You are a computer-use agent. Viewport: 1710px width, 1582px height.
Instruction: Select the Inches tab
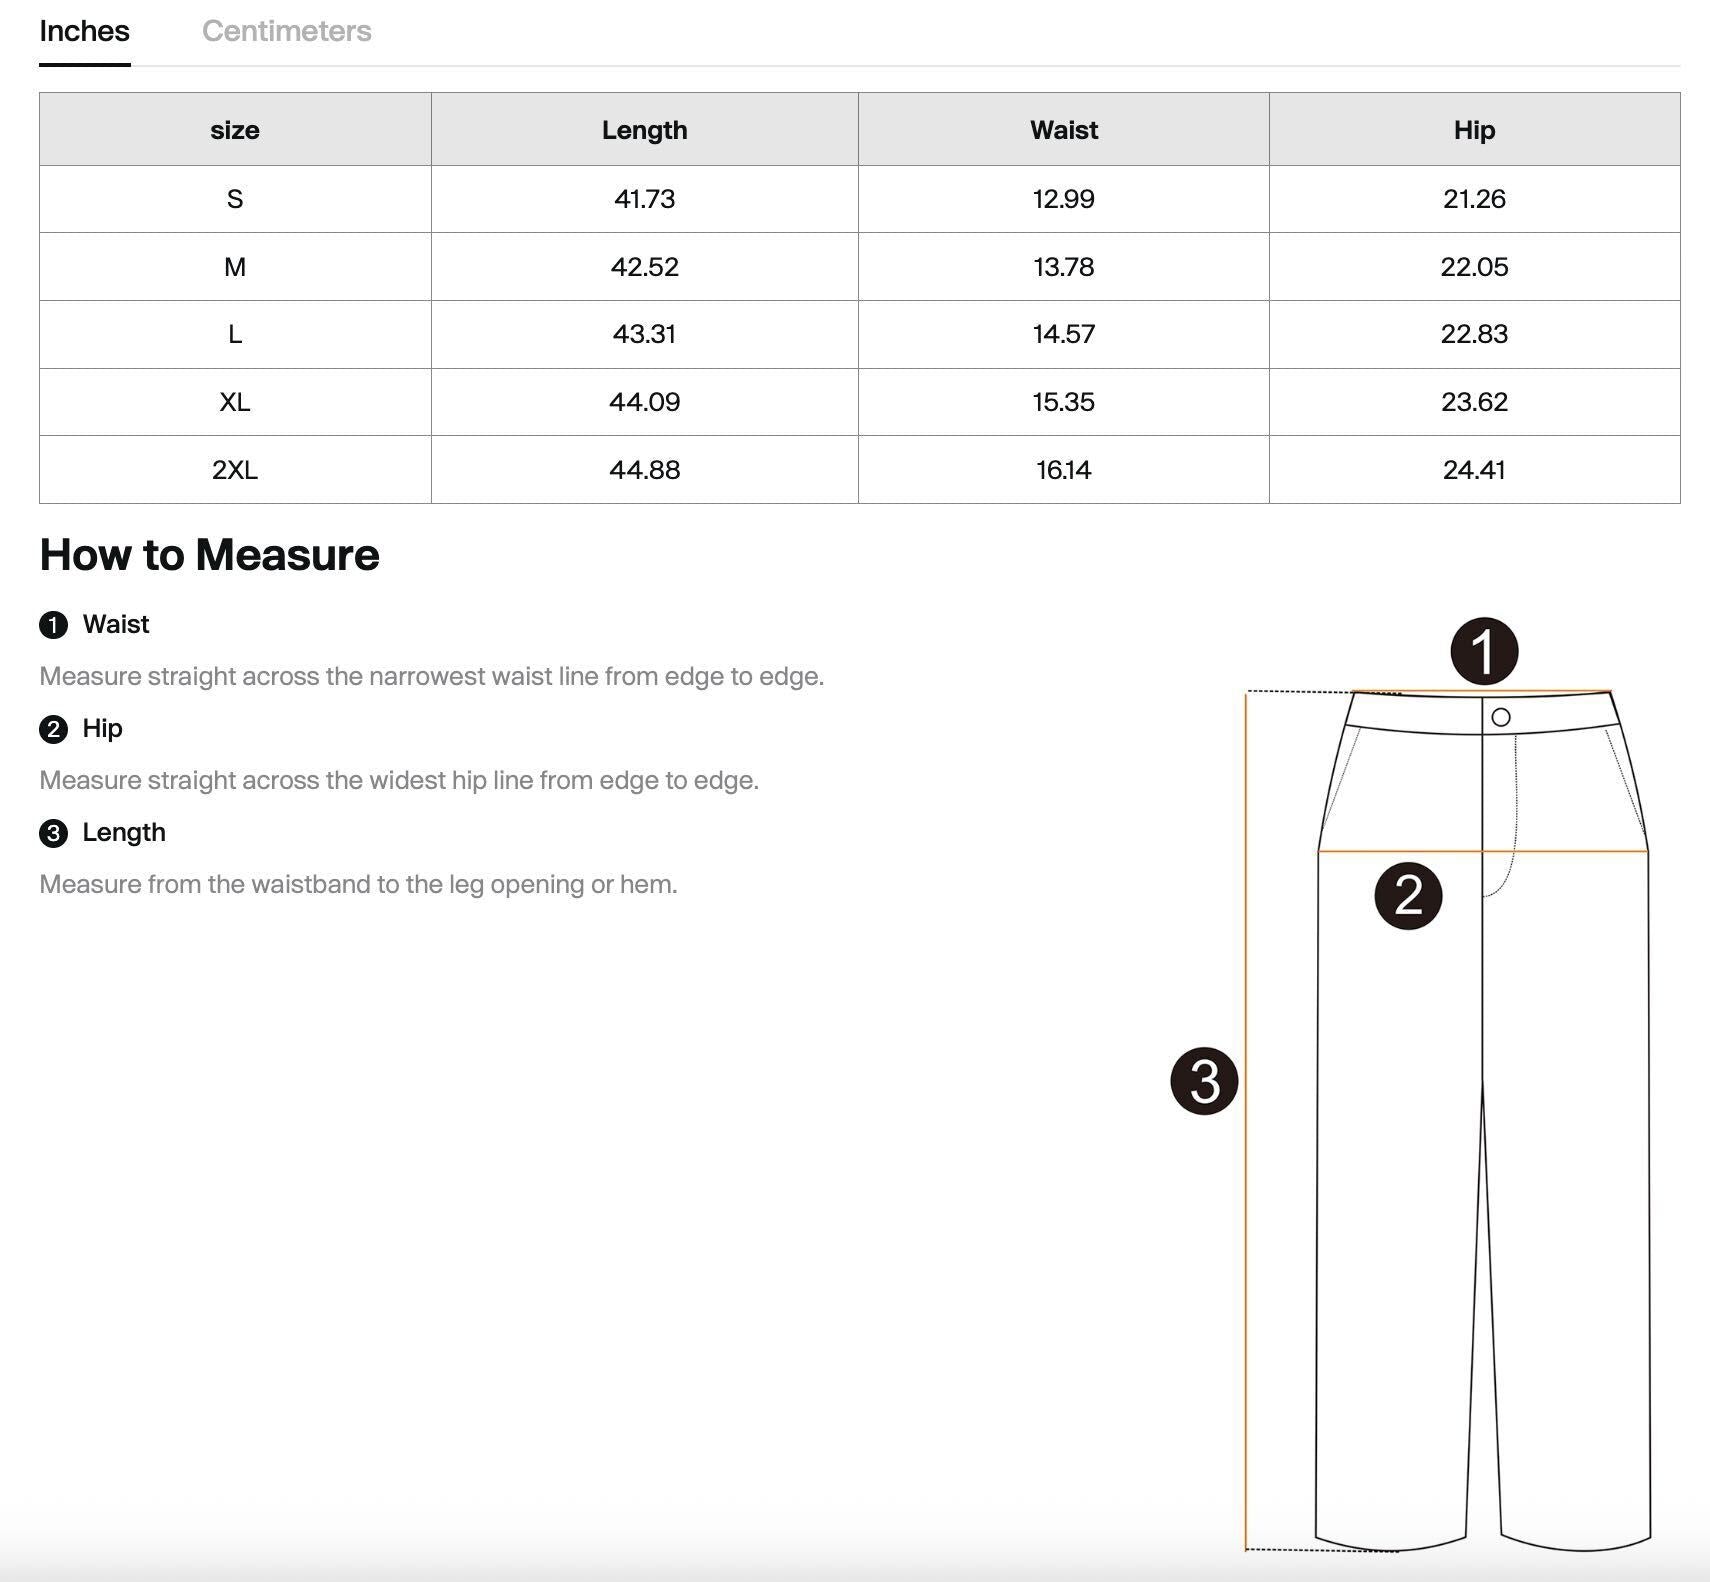[x=84, y=31]
